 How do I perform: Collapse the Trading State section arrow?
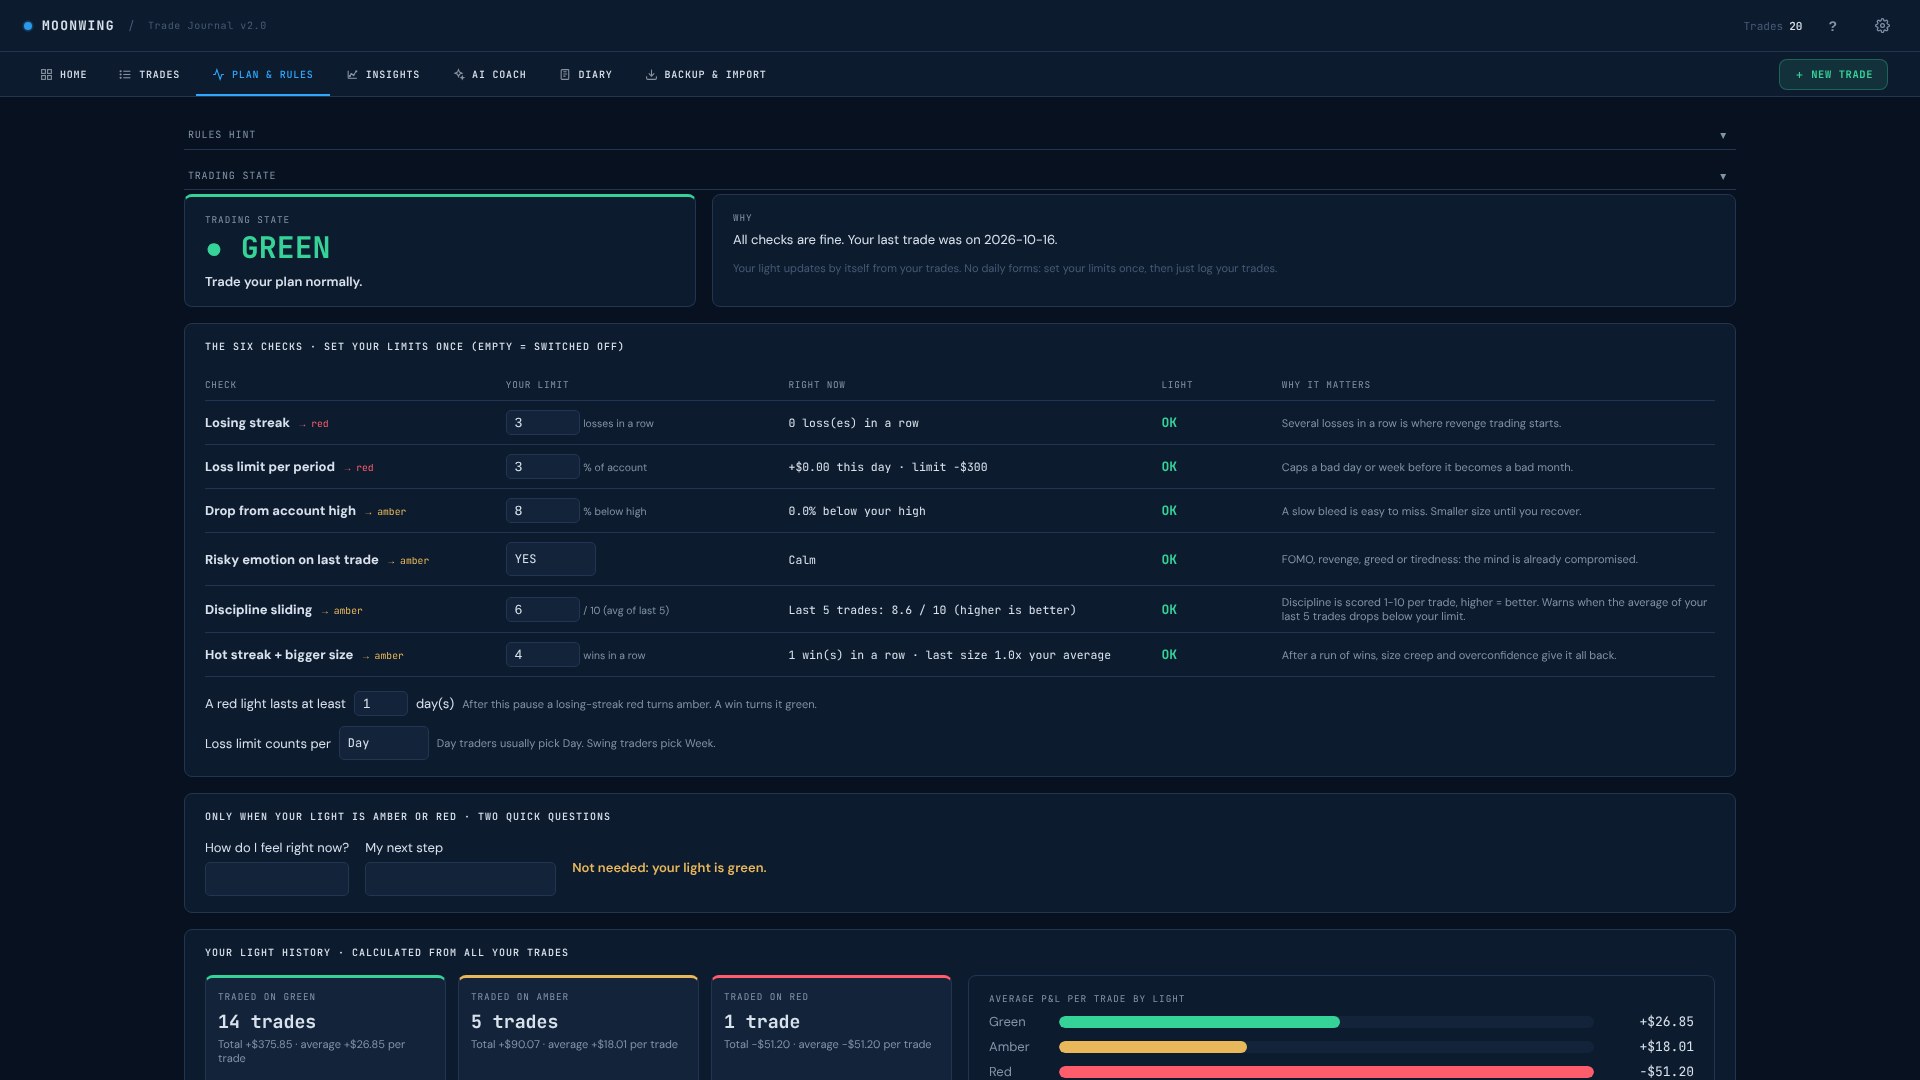tap(1722, 176)
